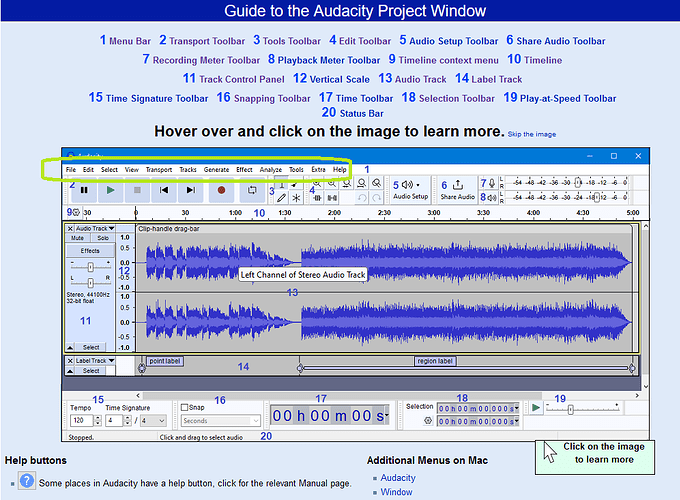
Task: Open the Timeline options gear icon
Action: [76, 212]
